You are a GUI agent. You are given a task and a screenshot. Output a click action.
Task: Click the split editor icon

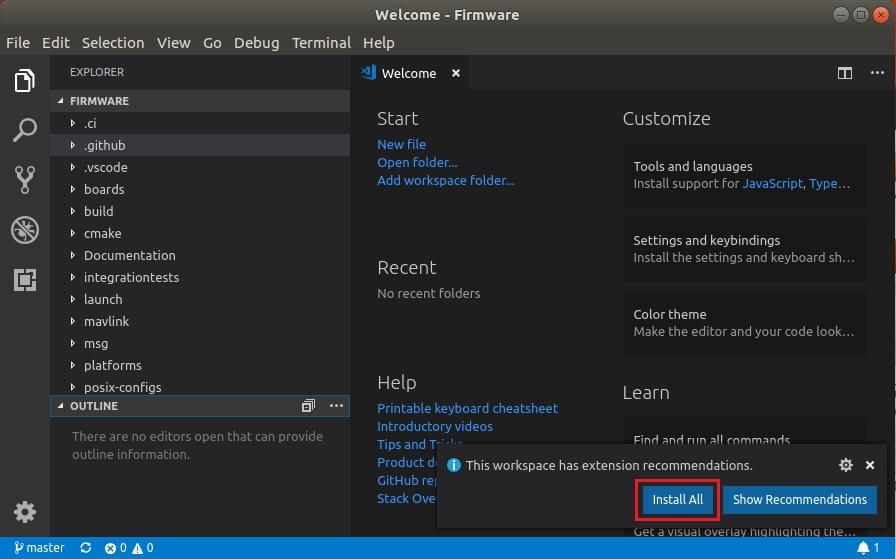[x=845, y=73]
